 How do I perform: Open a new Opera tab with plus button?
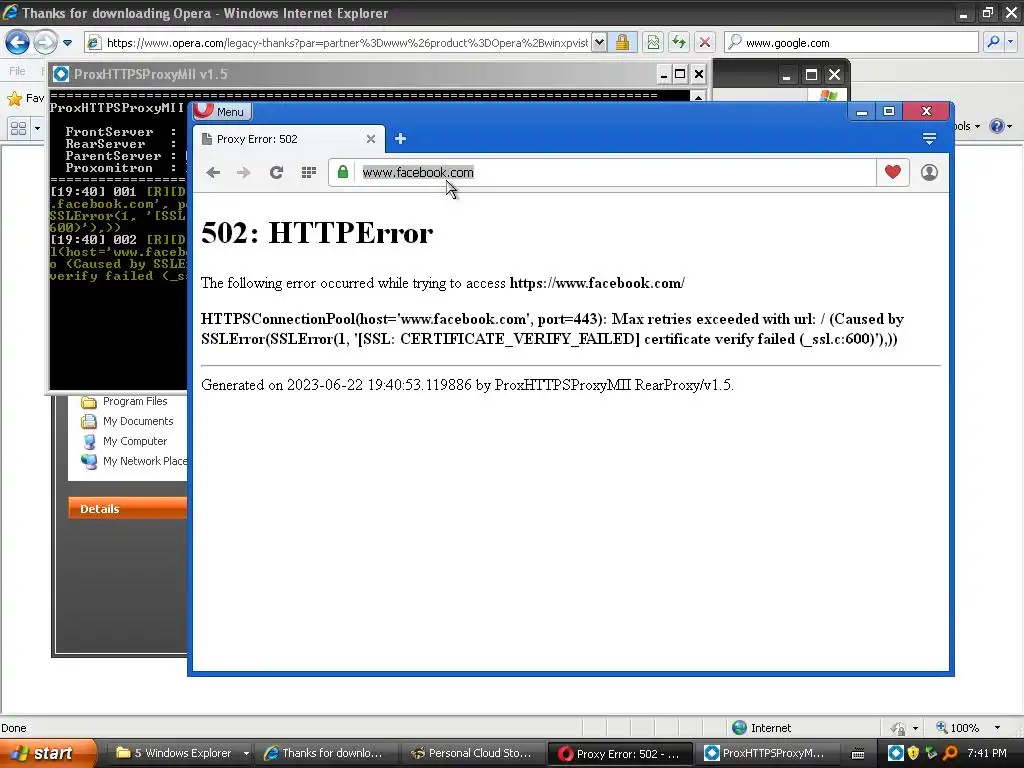point(400,139)
